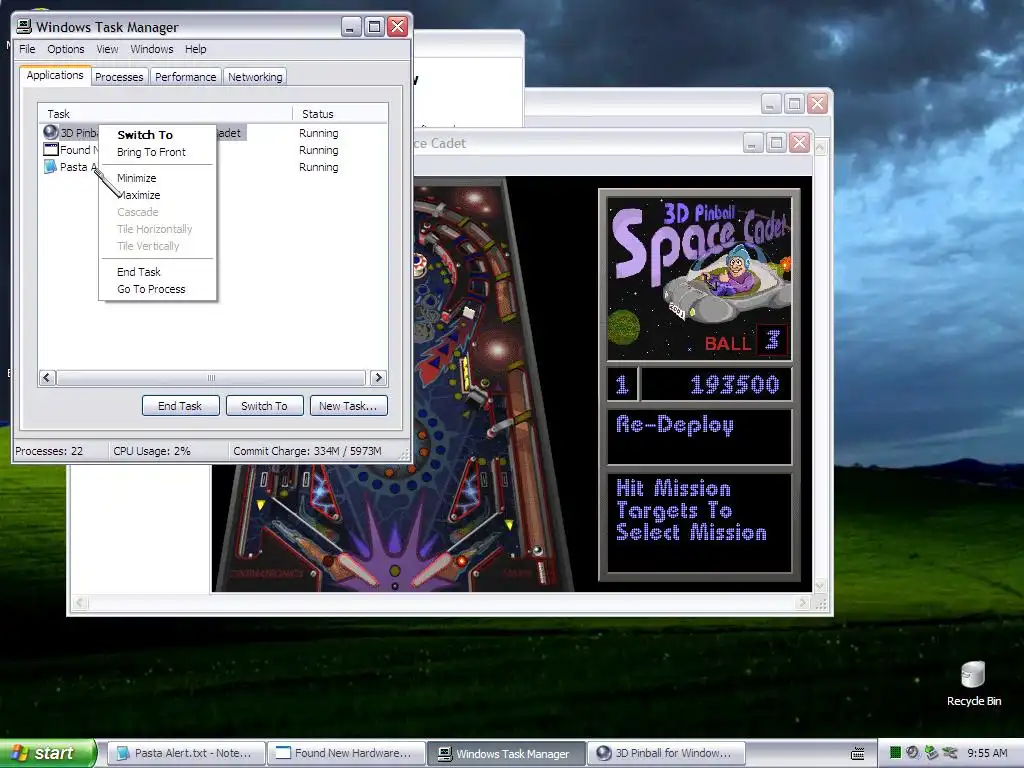Close the Windows Task Manager window
The height and width of the screenshot is (768, 1024).
pos(398,27)
